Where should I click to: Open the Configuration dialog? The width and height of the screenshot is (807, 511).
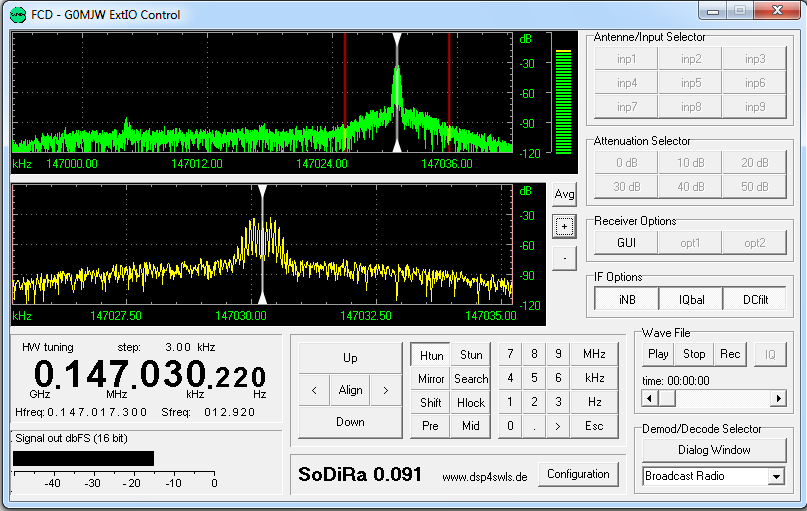click(578, 474)
